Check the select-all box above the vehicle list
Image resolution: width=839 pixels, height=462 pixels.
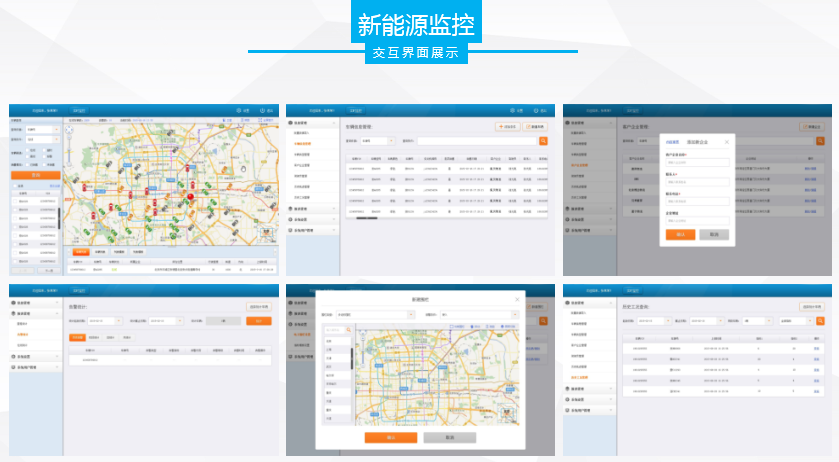click(15, 185)
